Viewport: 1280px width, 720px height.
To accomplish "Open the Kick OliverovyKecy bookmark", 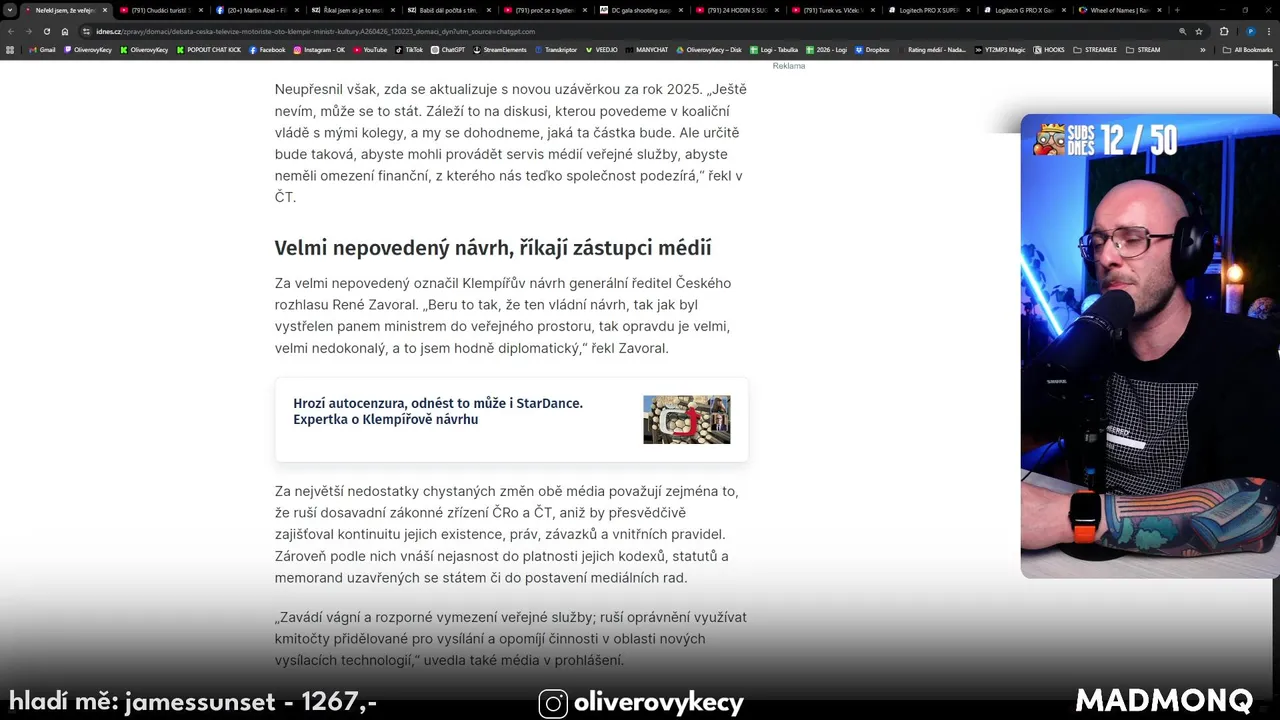I will [x=144, y=50].
